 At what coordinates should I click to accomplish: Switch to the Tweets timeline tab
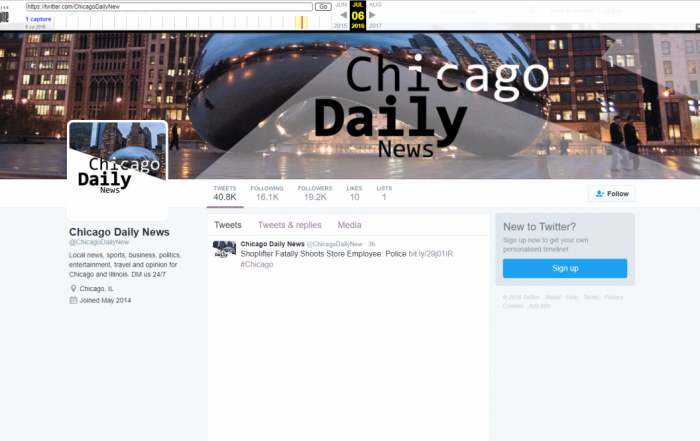[x=228, y=225]
